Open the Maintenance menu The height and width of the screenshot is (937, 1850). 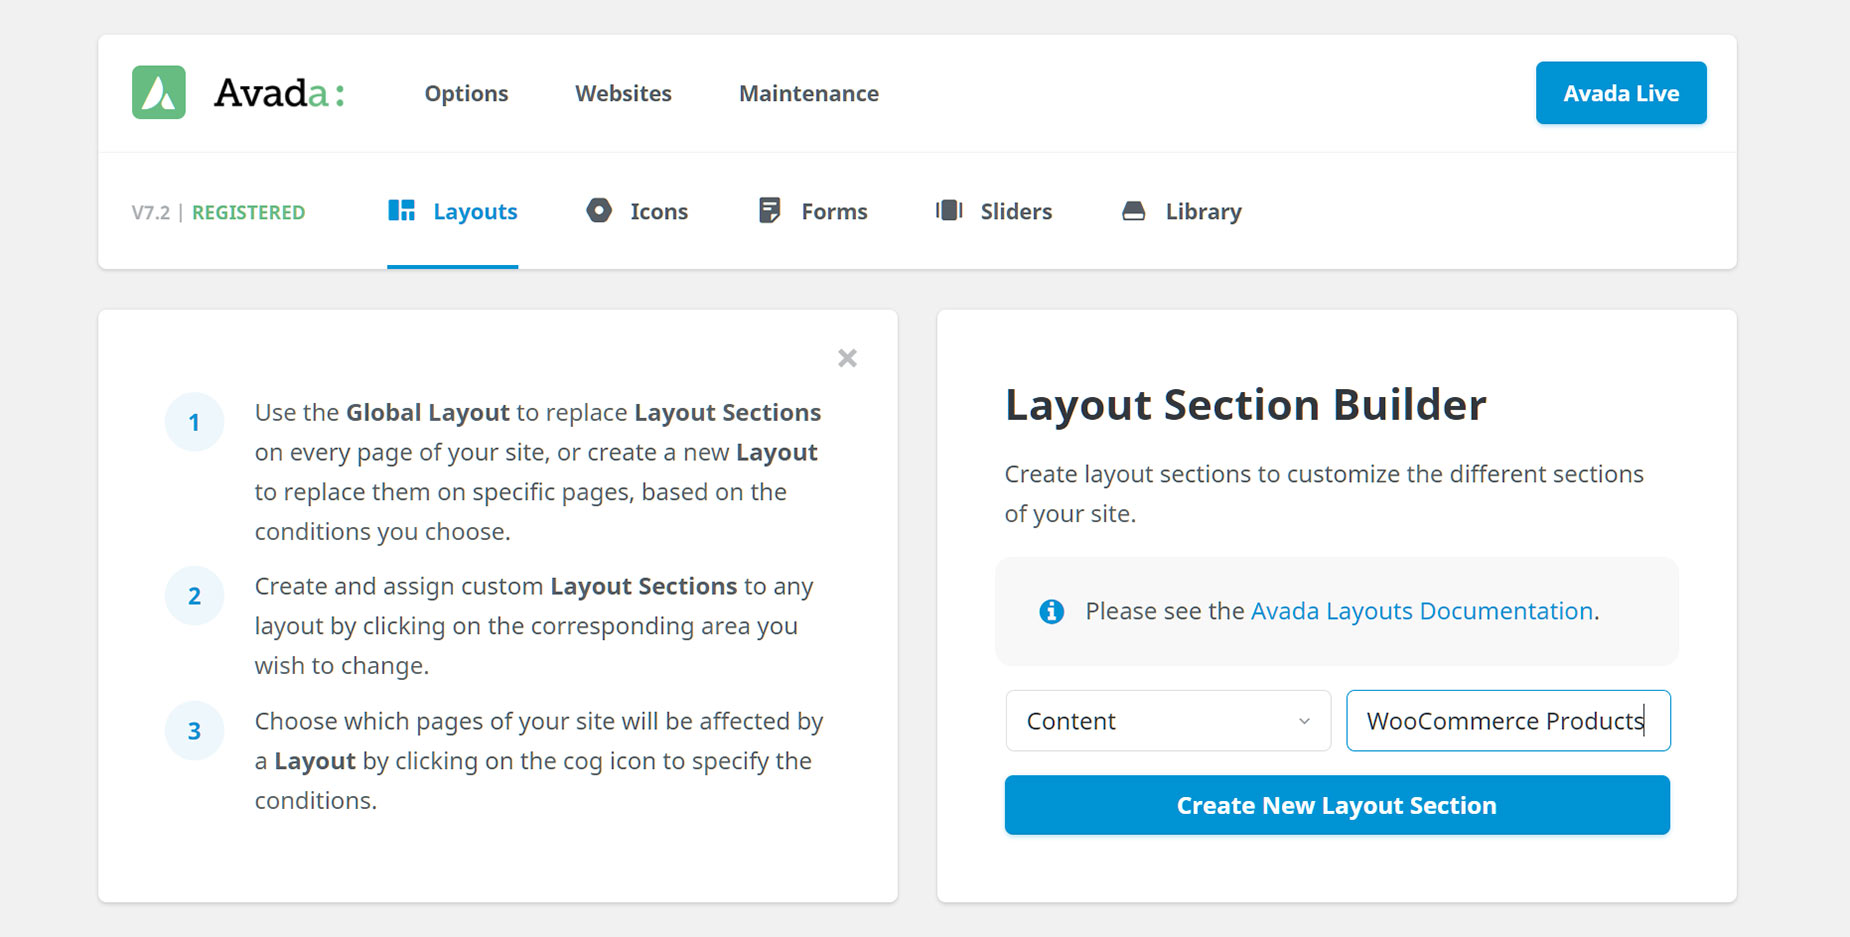click(809, 93)
